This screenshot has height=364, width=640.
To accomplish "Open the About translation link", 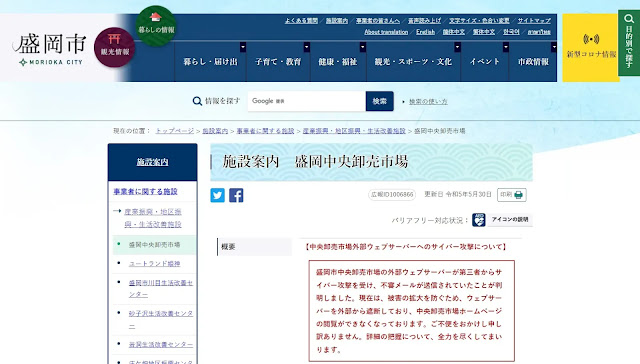I will point(386,32).
